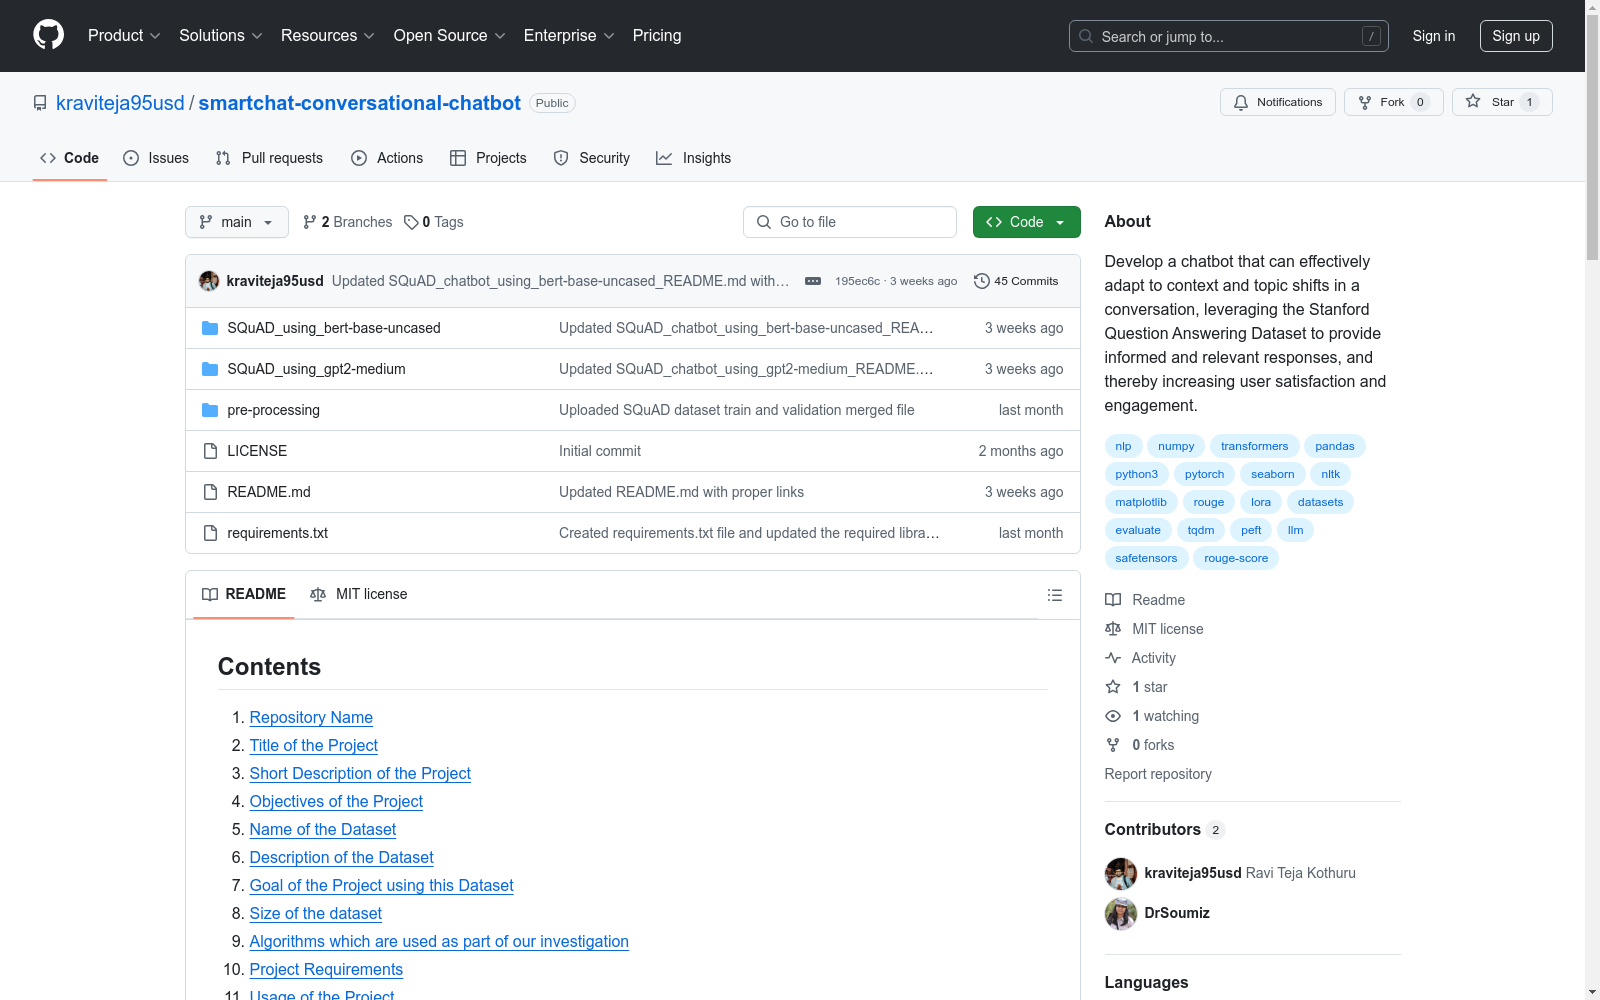Click the stars icon beside 1 star
The image size is (1600, 1000).
(x=1113, y=687)
